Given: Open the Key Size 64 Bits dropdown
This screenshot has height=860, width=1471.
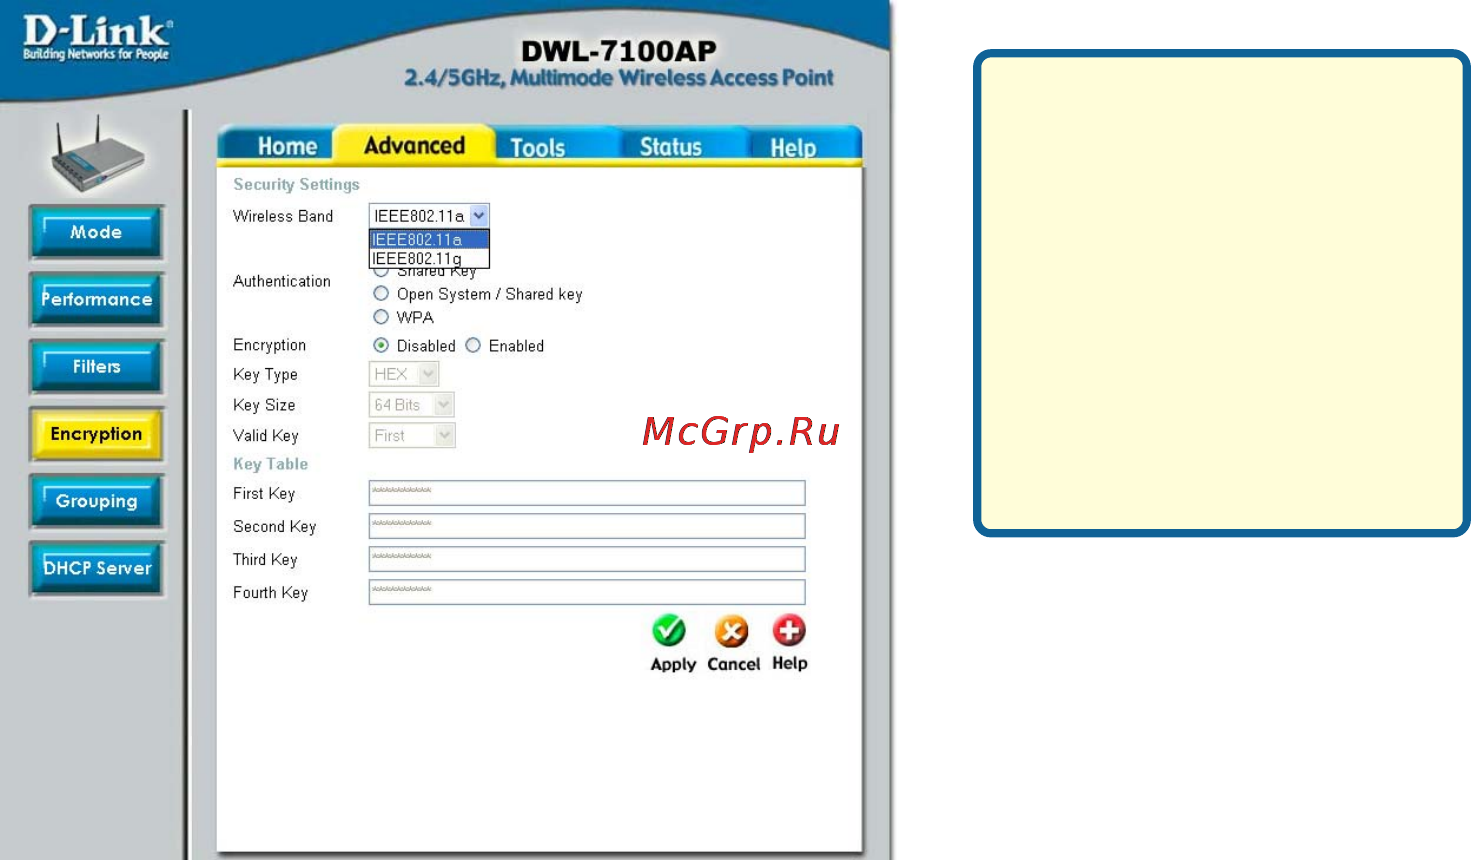Looking at the screenshot, I should [412, 405].
